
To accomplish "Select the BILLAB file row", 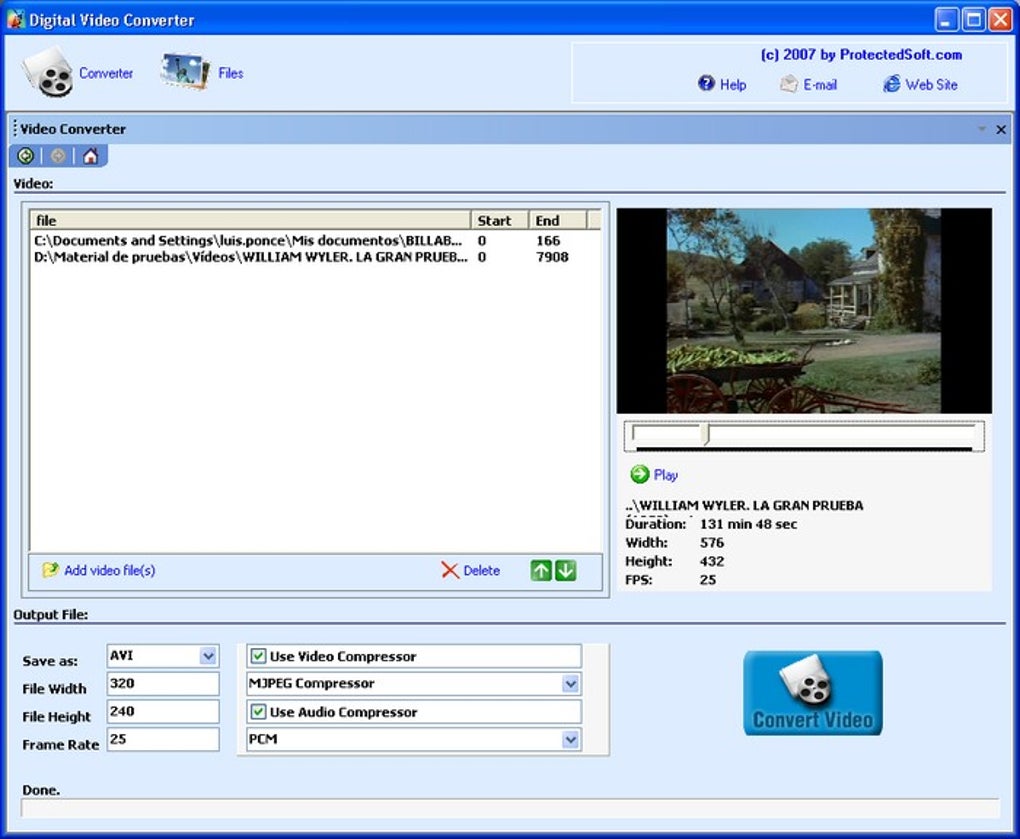I will [x=315, y=241].
